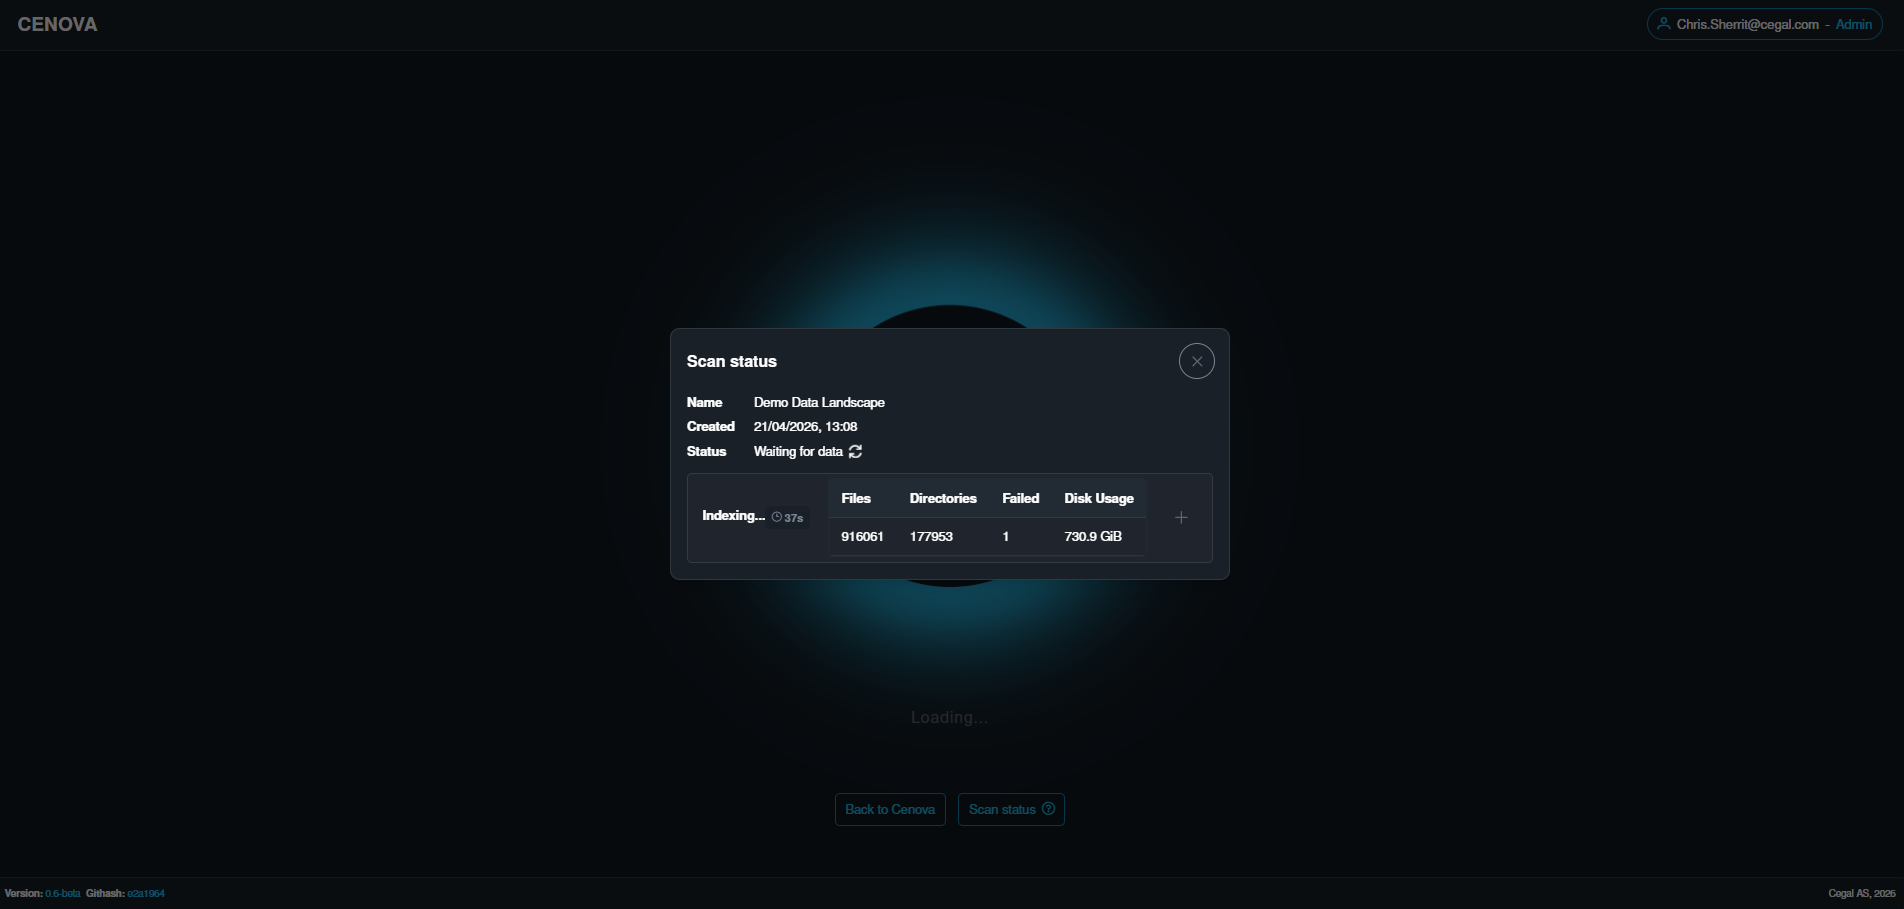Select the Directories column header

(943, 498)
